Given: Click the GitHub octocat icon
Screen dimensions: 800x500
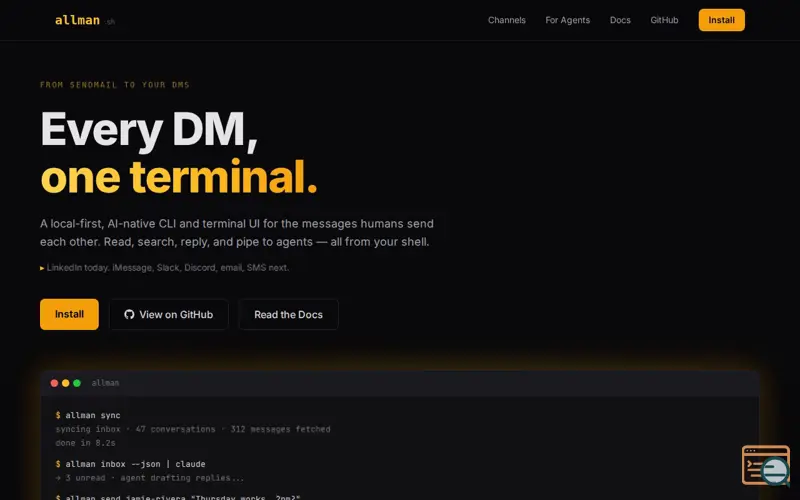Looking at the screenshot, I should 129,314.
